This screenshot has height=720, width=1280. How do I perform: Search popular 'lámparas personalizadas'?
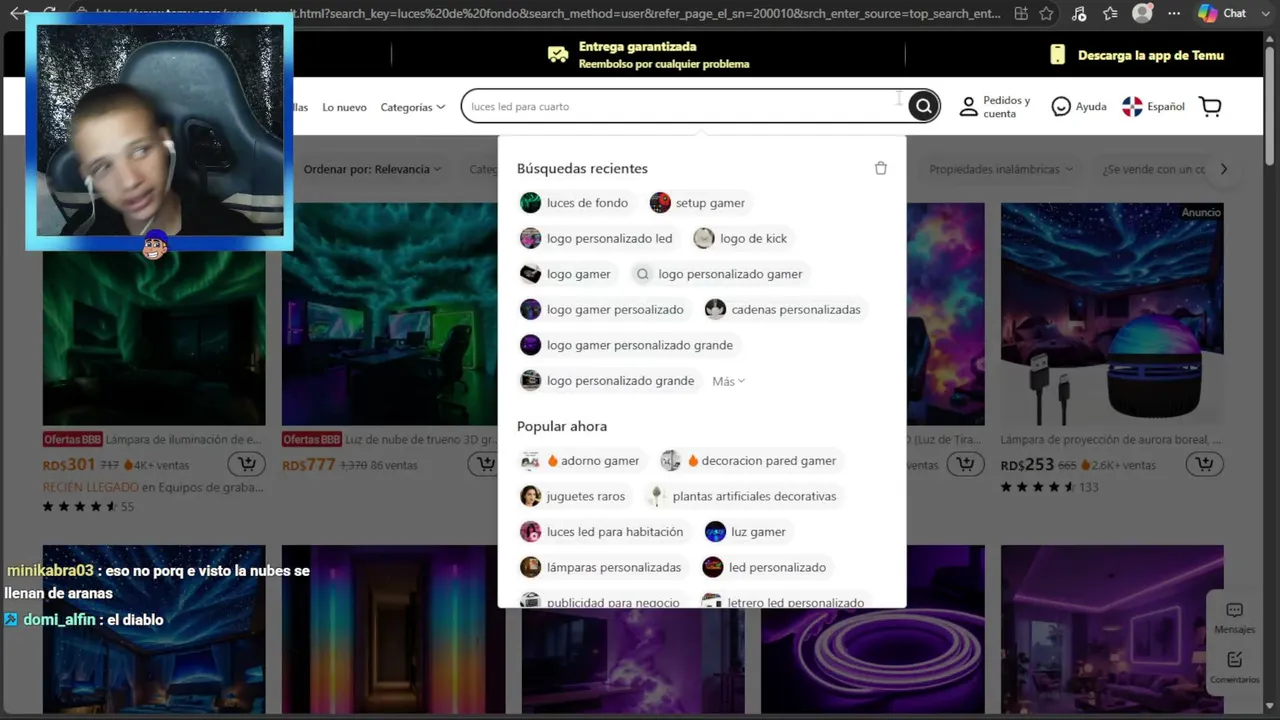[601, 568]
